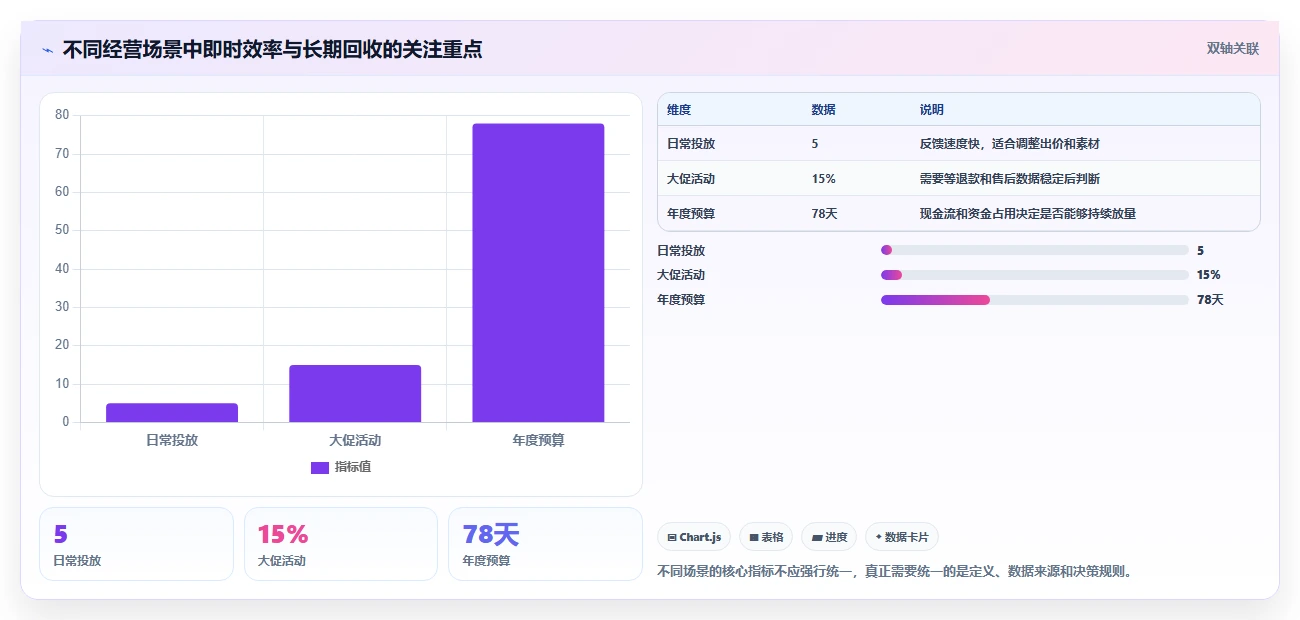The width and height of the screenshot is (1300, 620).
Task: Click the 15% cell in the table
Action: click(x=824, y=179)
